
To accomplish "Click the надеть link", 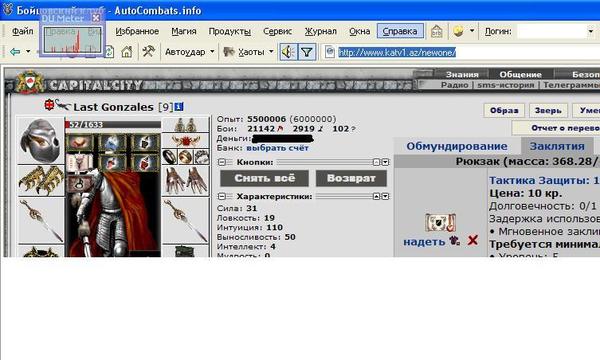I will [424, 241].
